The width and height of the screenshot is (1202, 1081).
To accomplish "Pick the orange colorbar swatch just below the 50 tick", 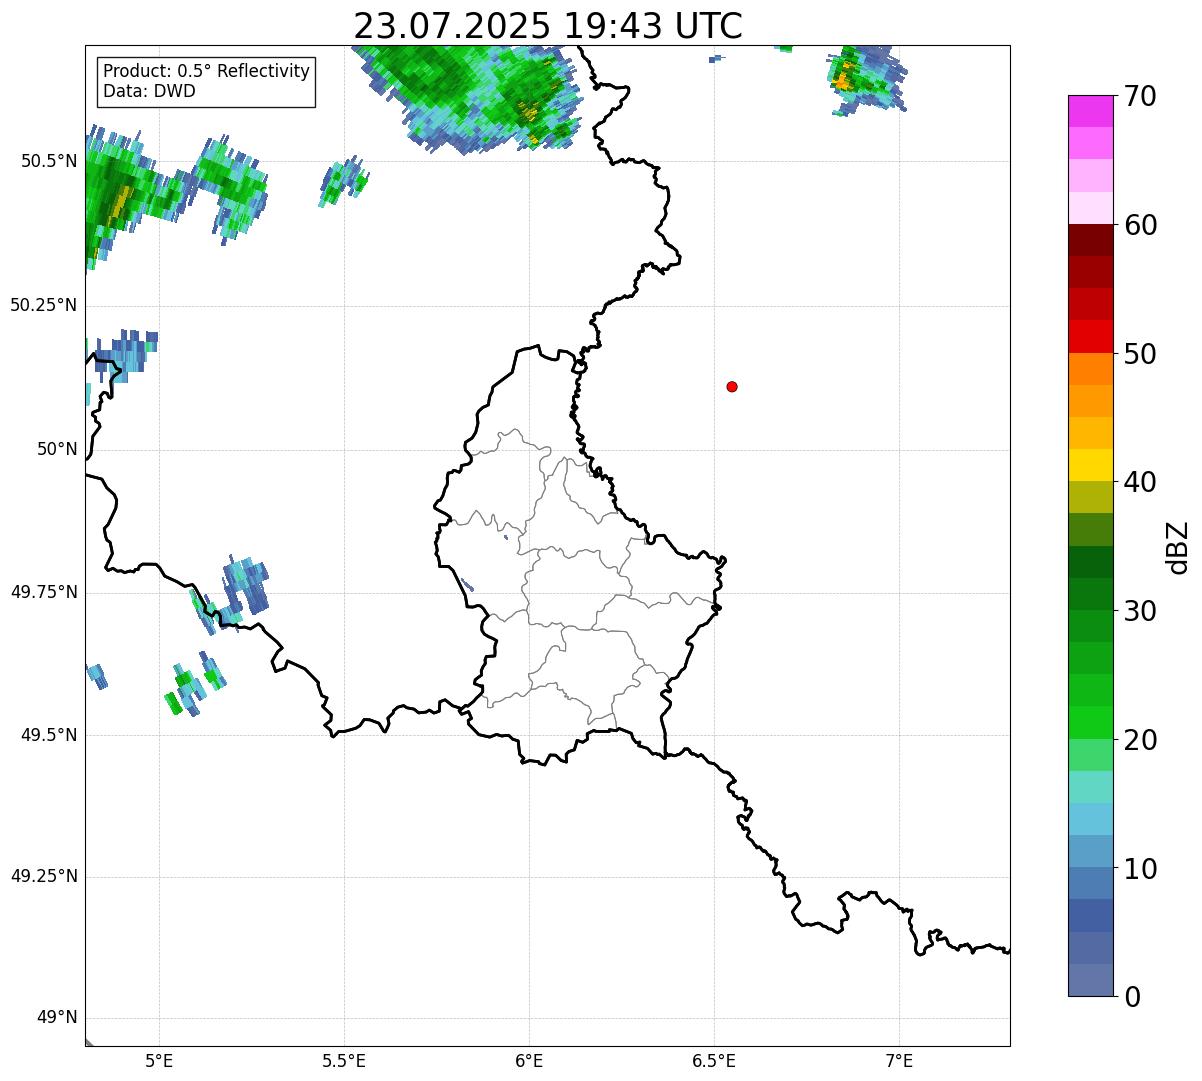I will [x=1090, y=369].
